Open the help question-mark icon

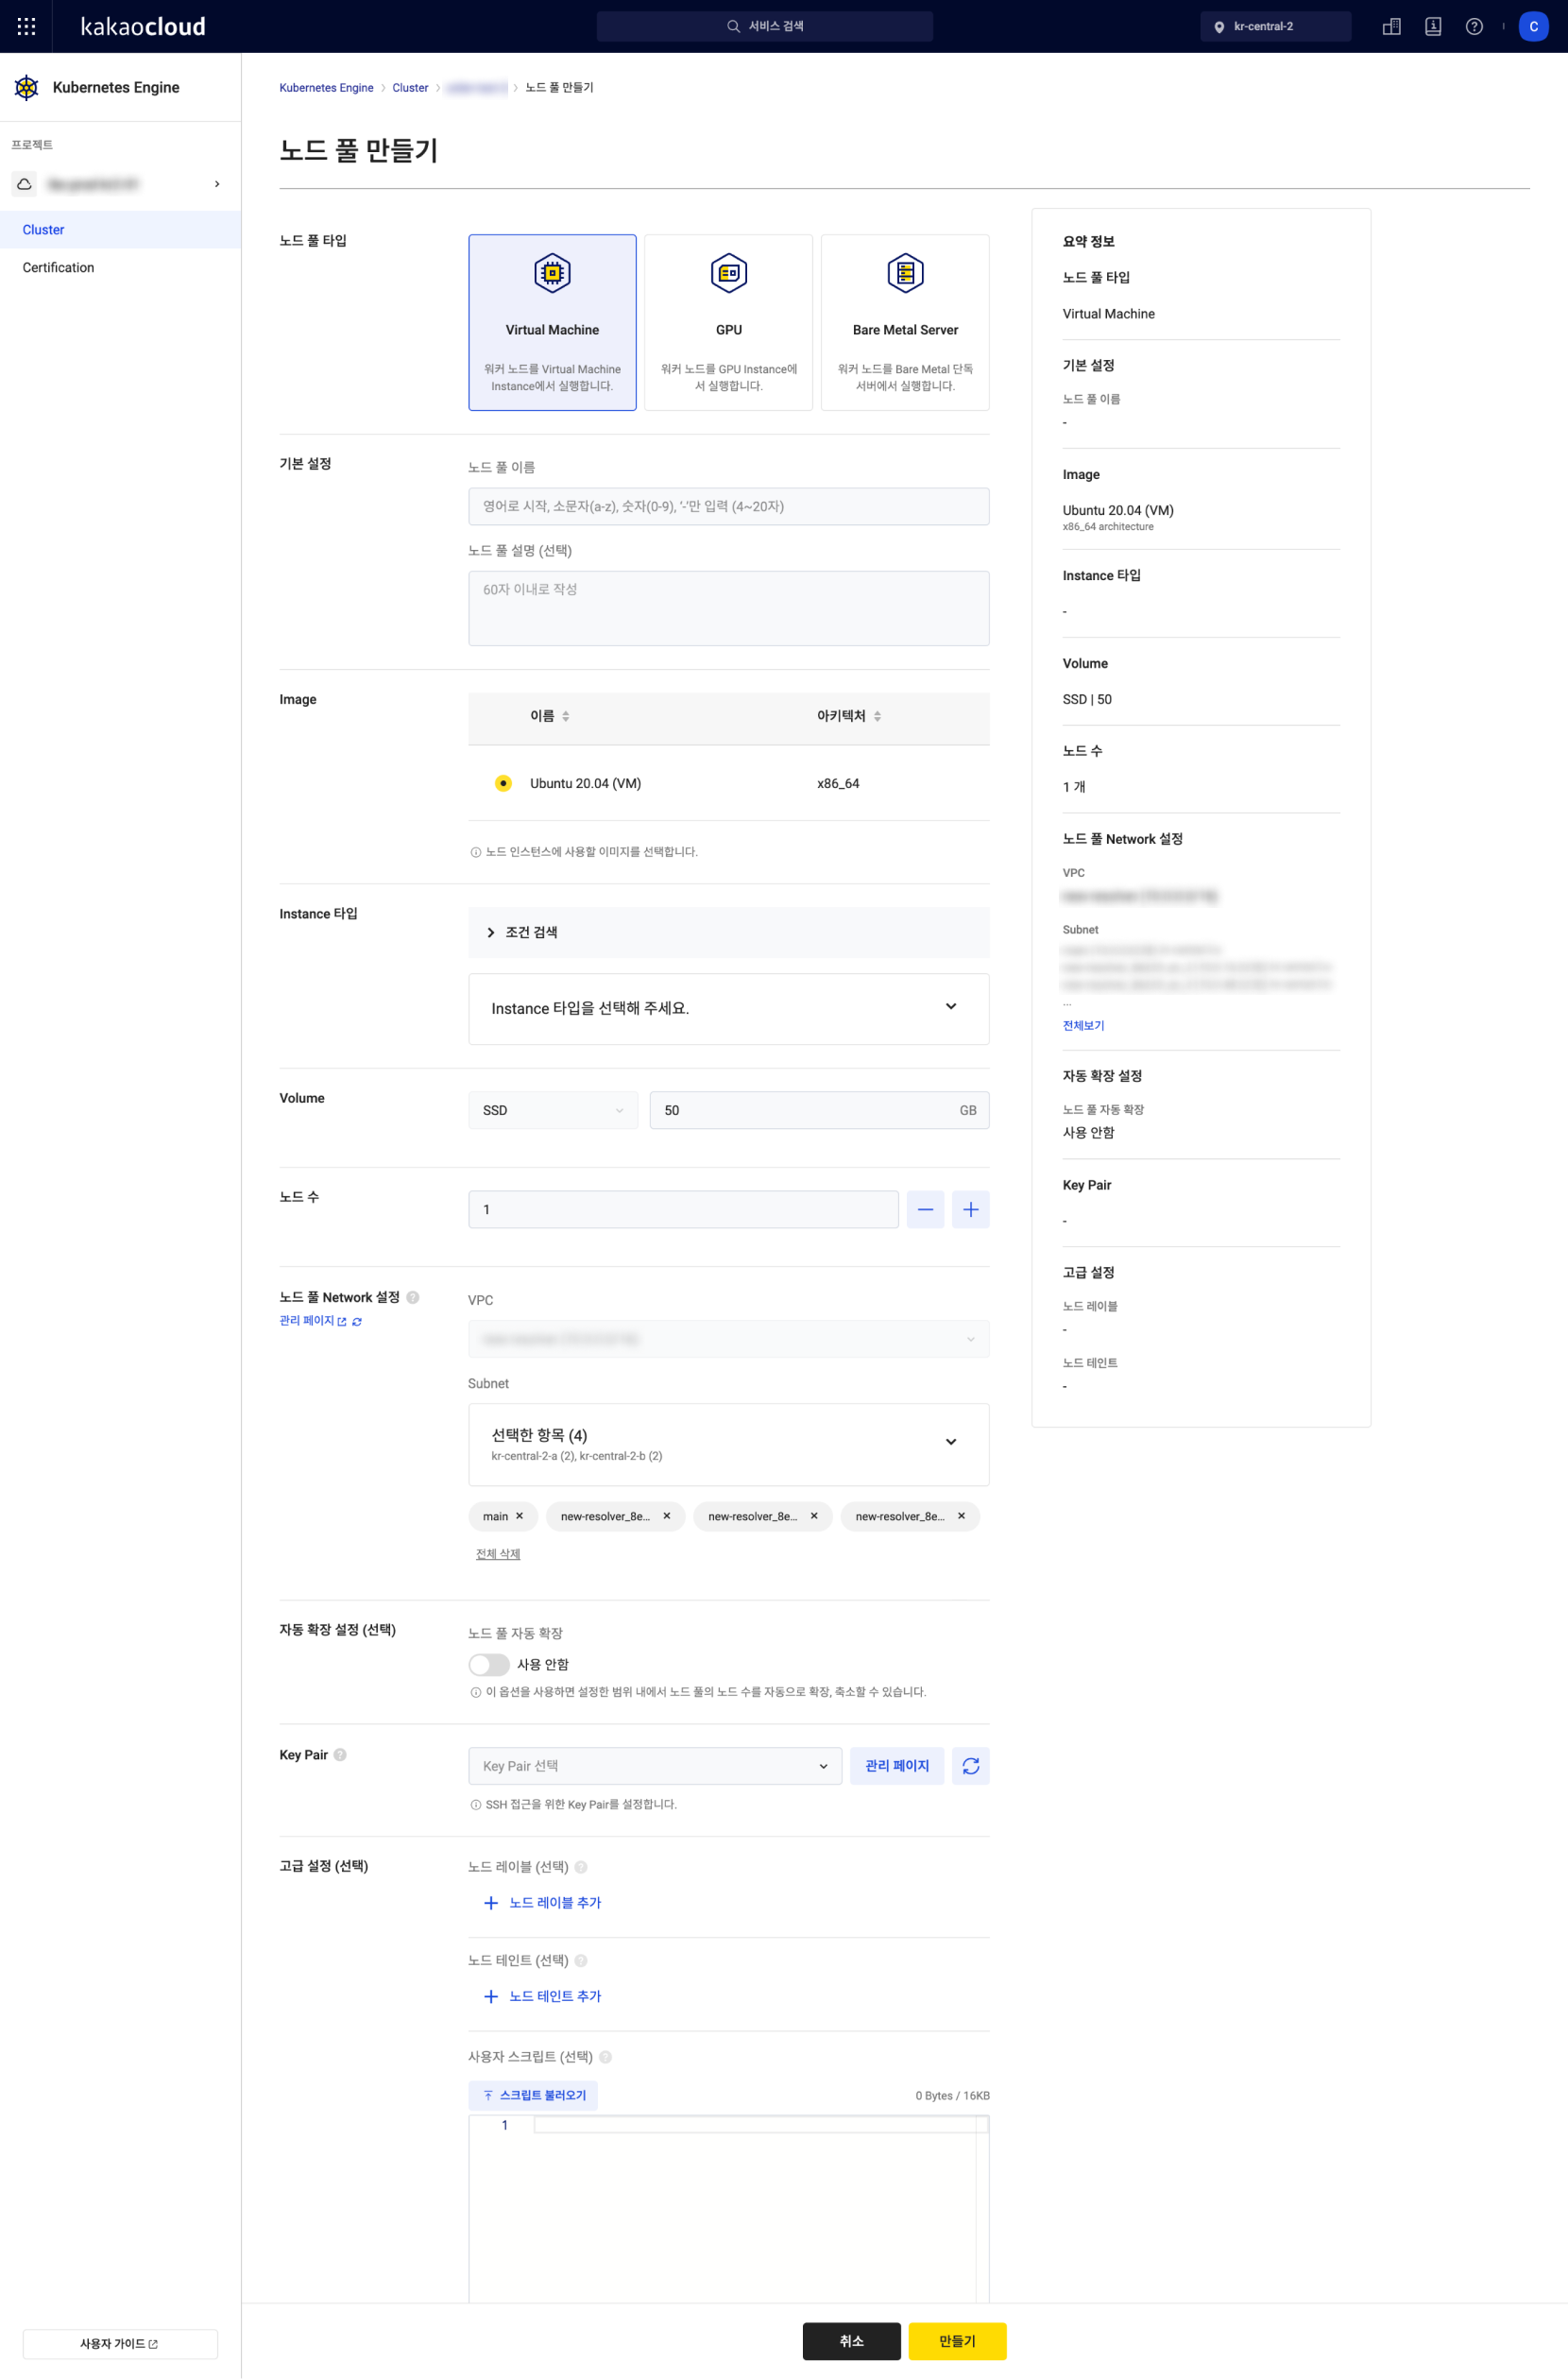[1473, 26]
